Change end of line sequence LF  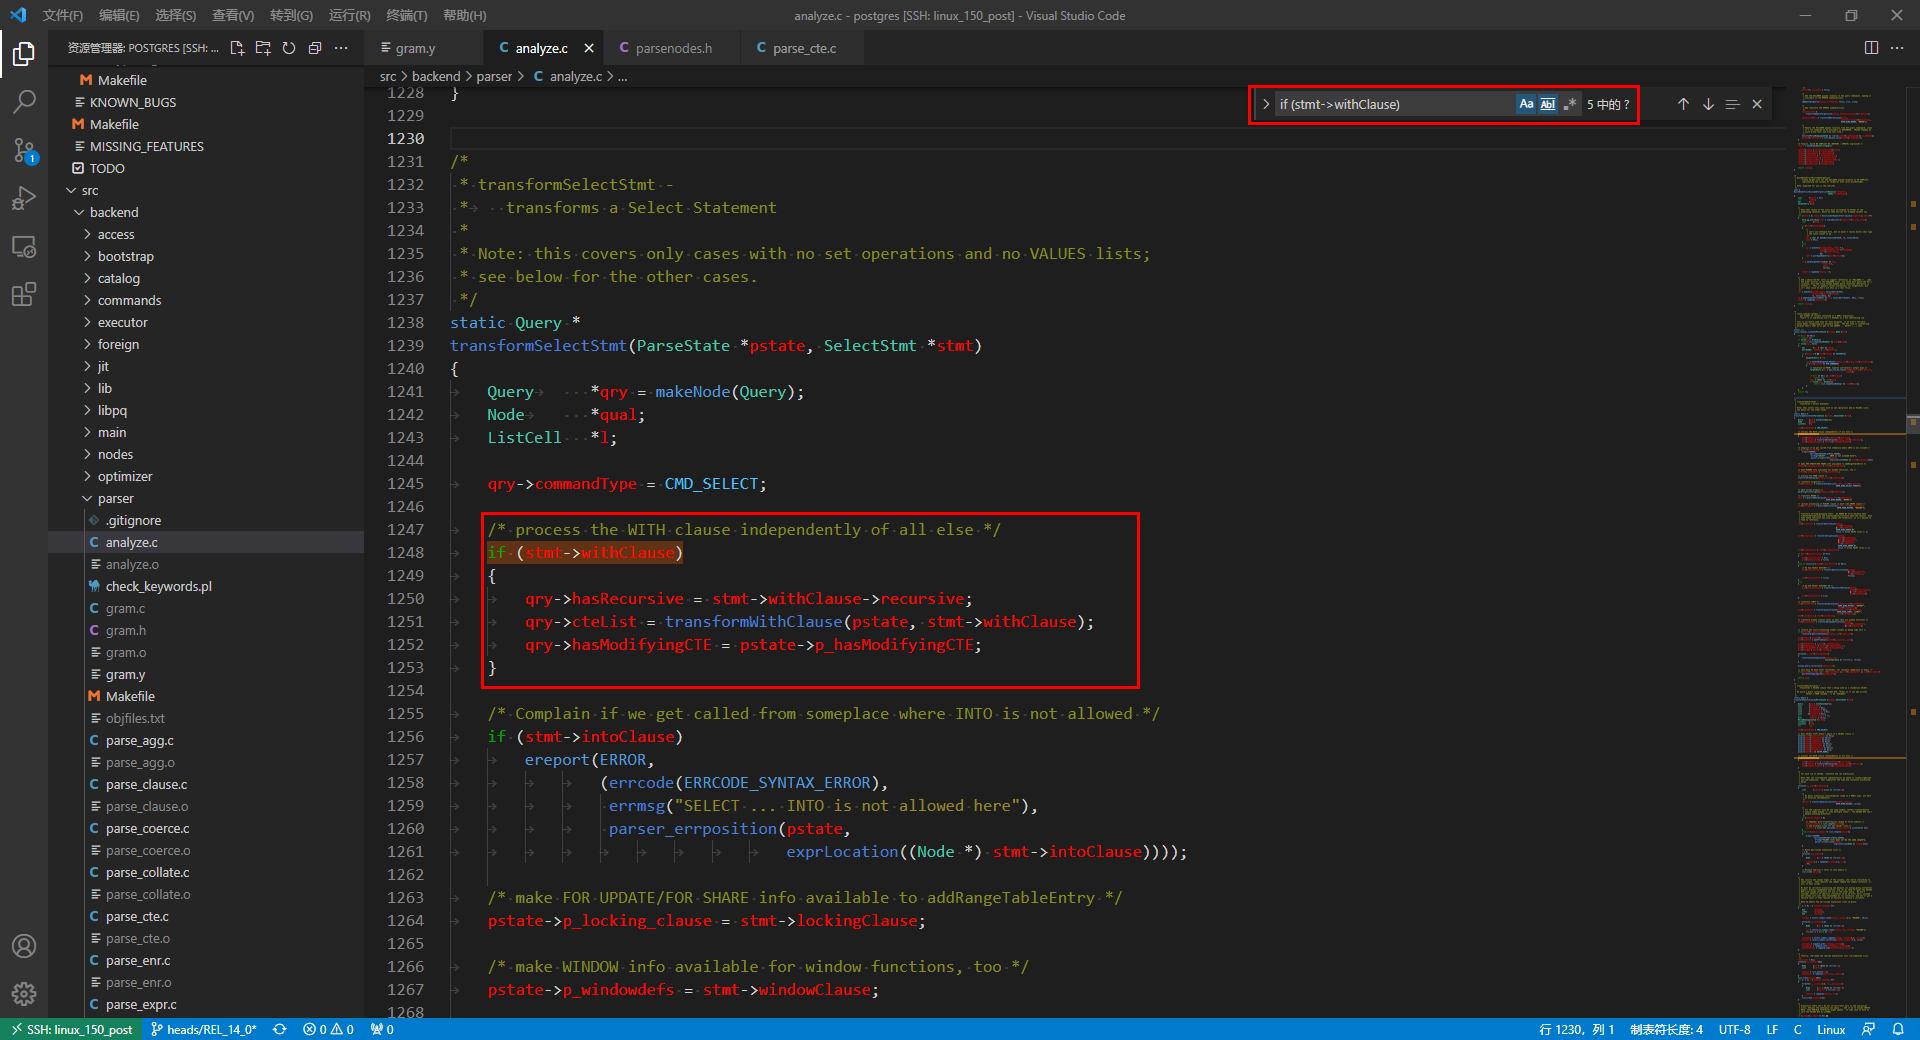[x=1772, y=1029]
